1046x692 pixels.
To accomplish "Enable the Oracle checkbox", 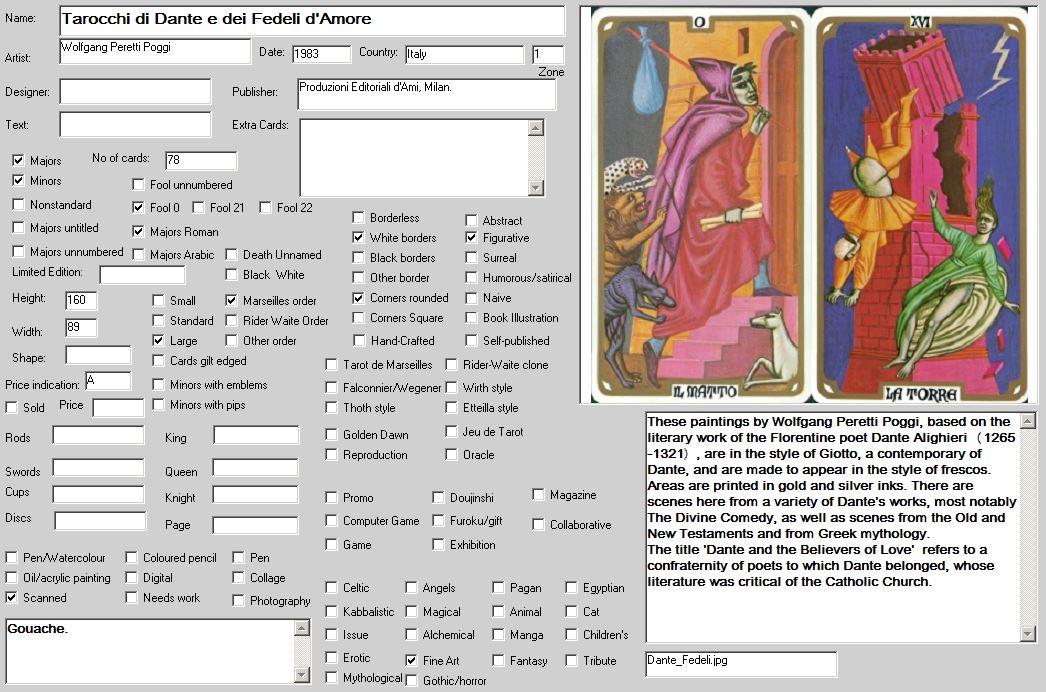I will [x=451, y=454].
